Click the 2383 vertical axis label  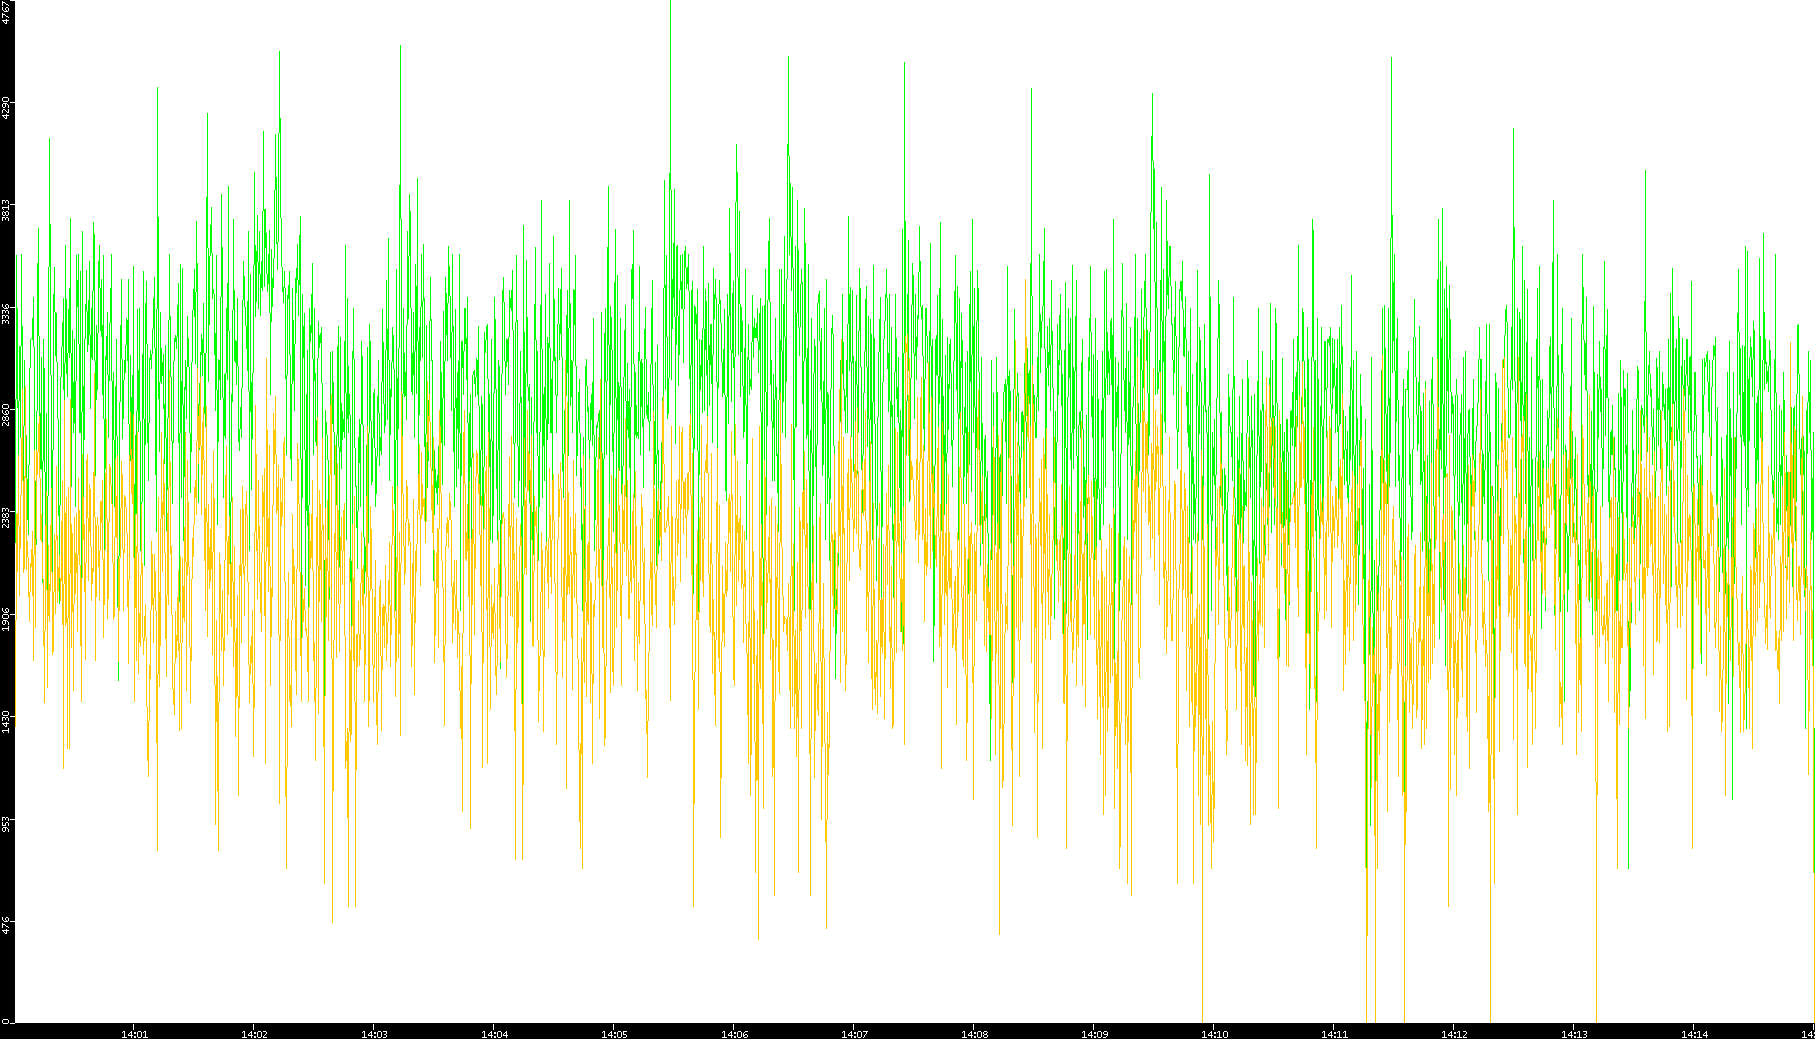(x=7, y=517)
